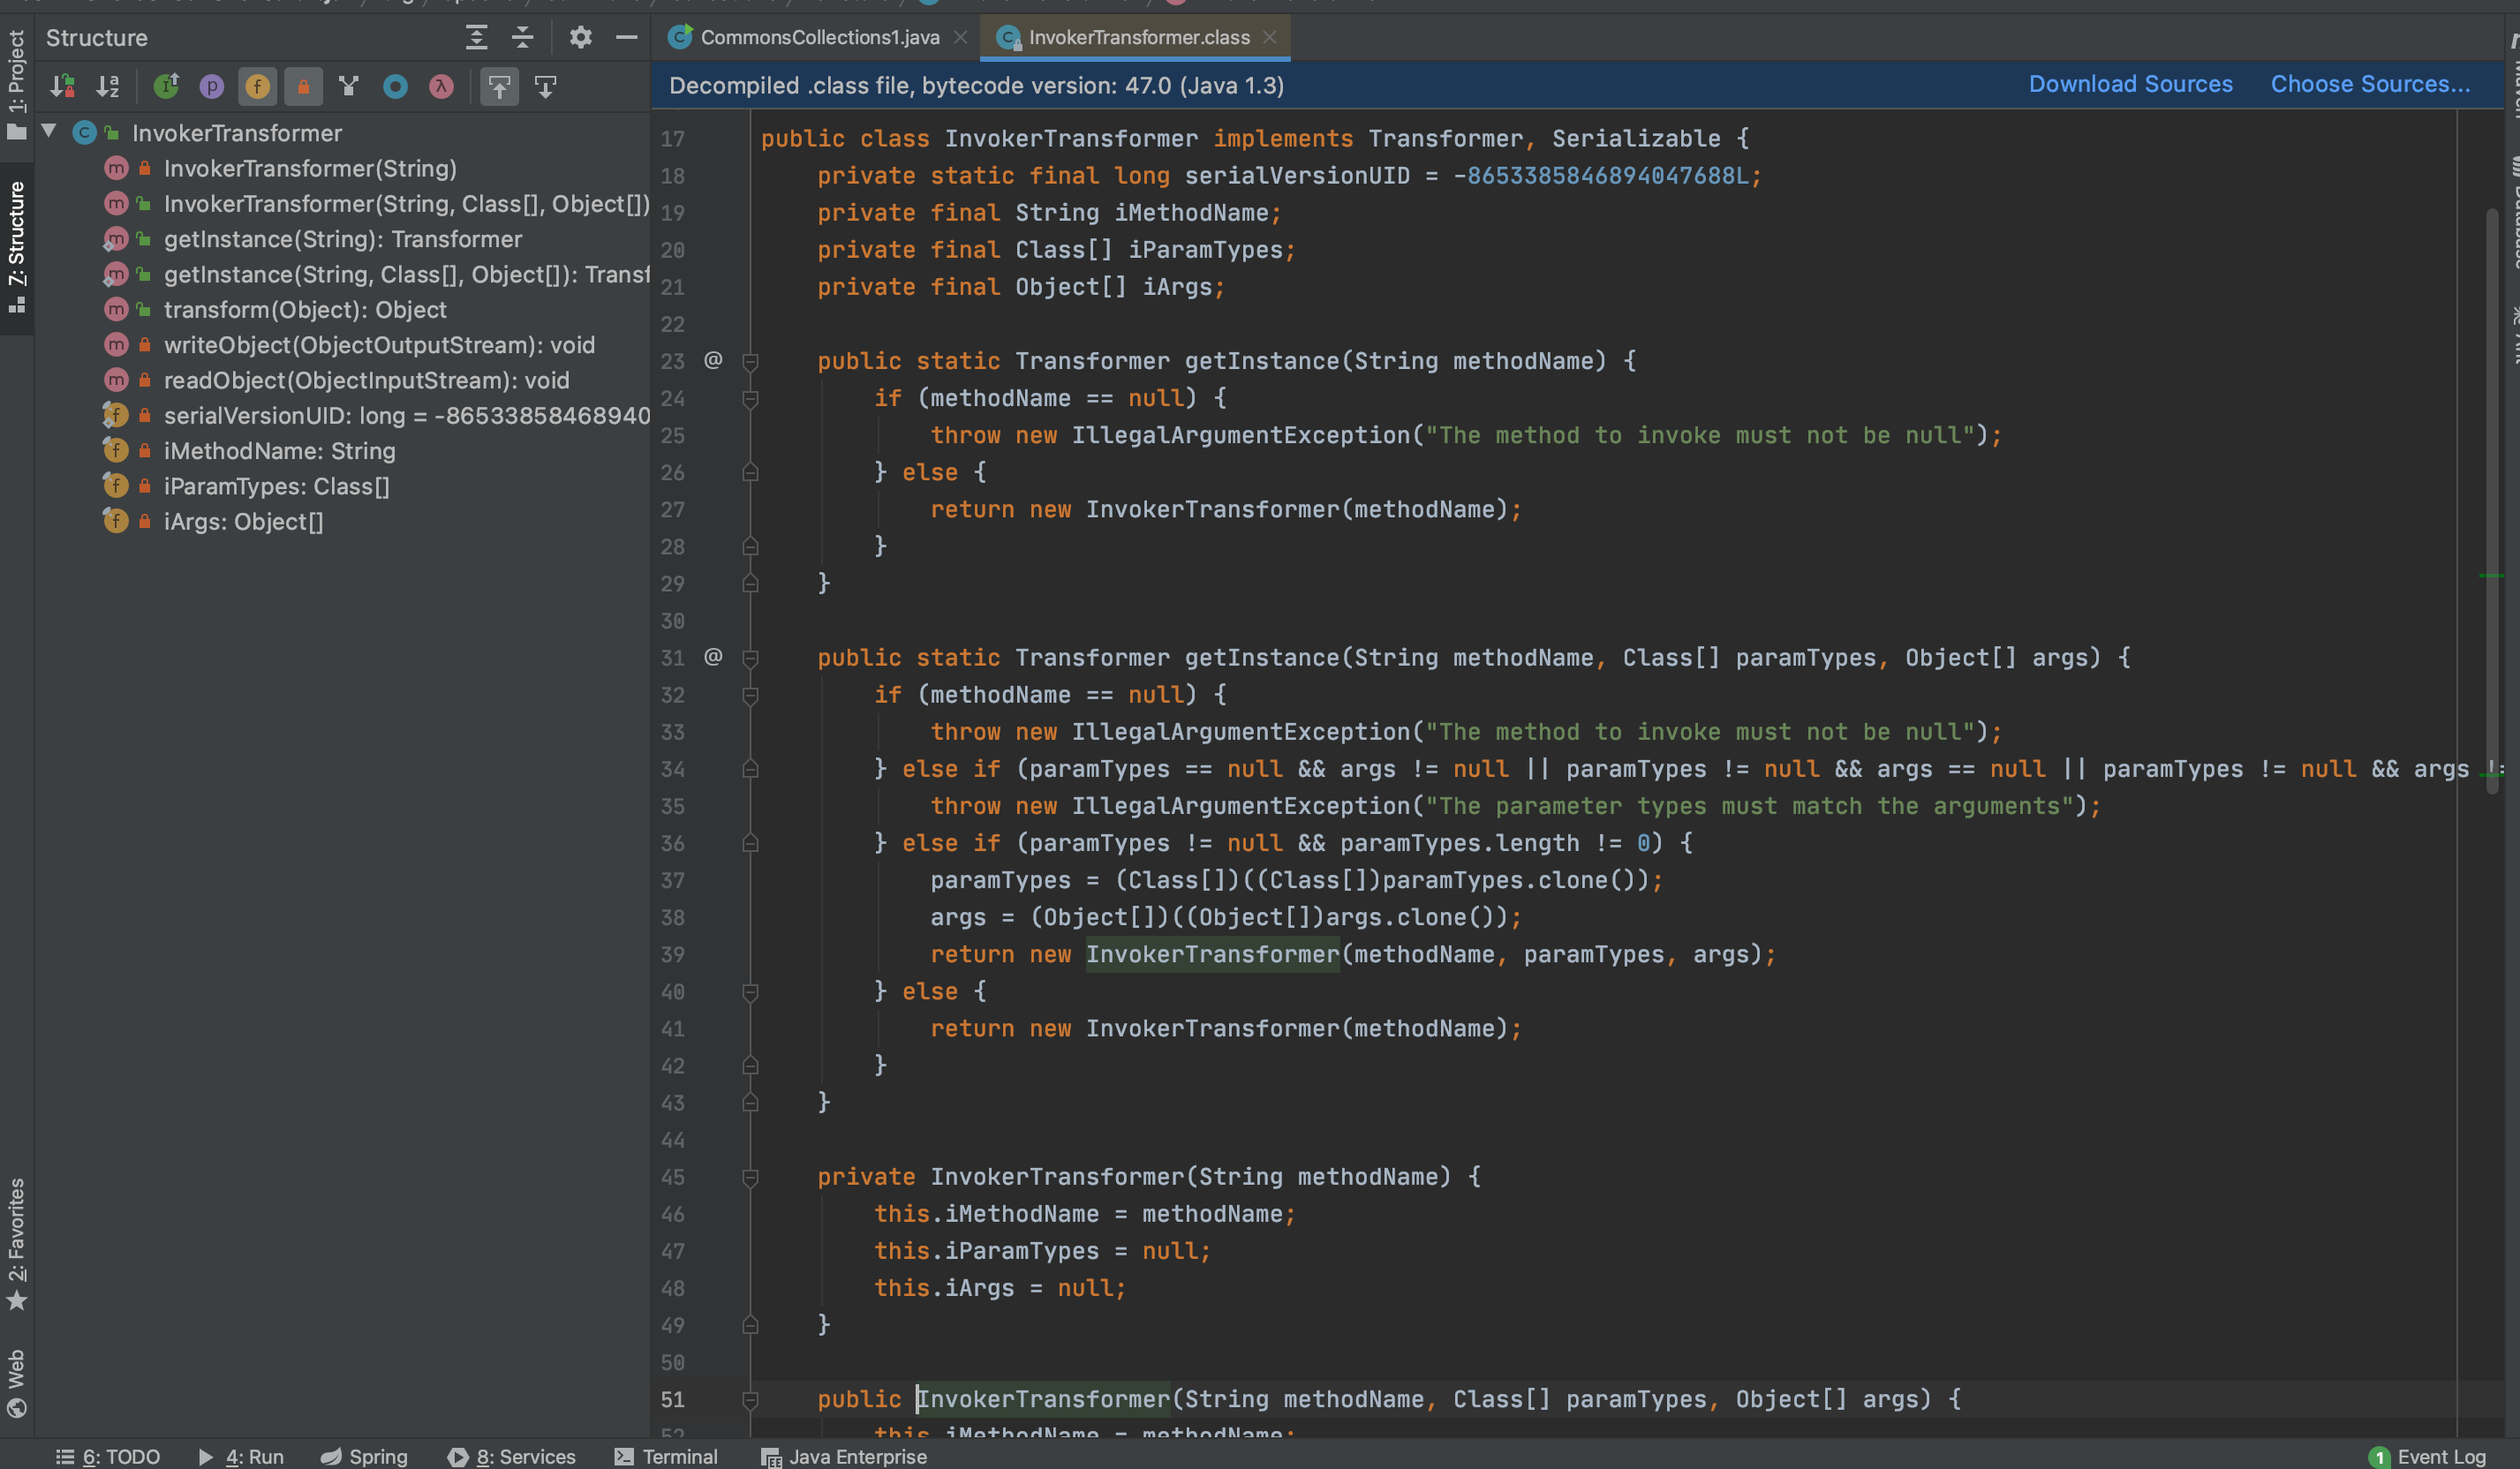Fold private constructor at line 45
2520x1469 pixels.
point(750,1178)
